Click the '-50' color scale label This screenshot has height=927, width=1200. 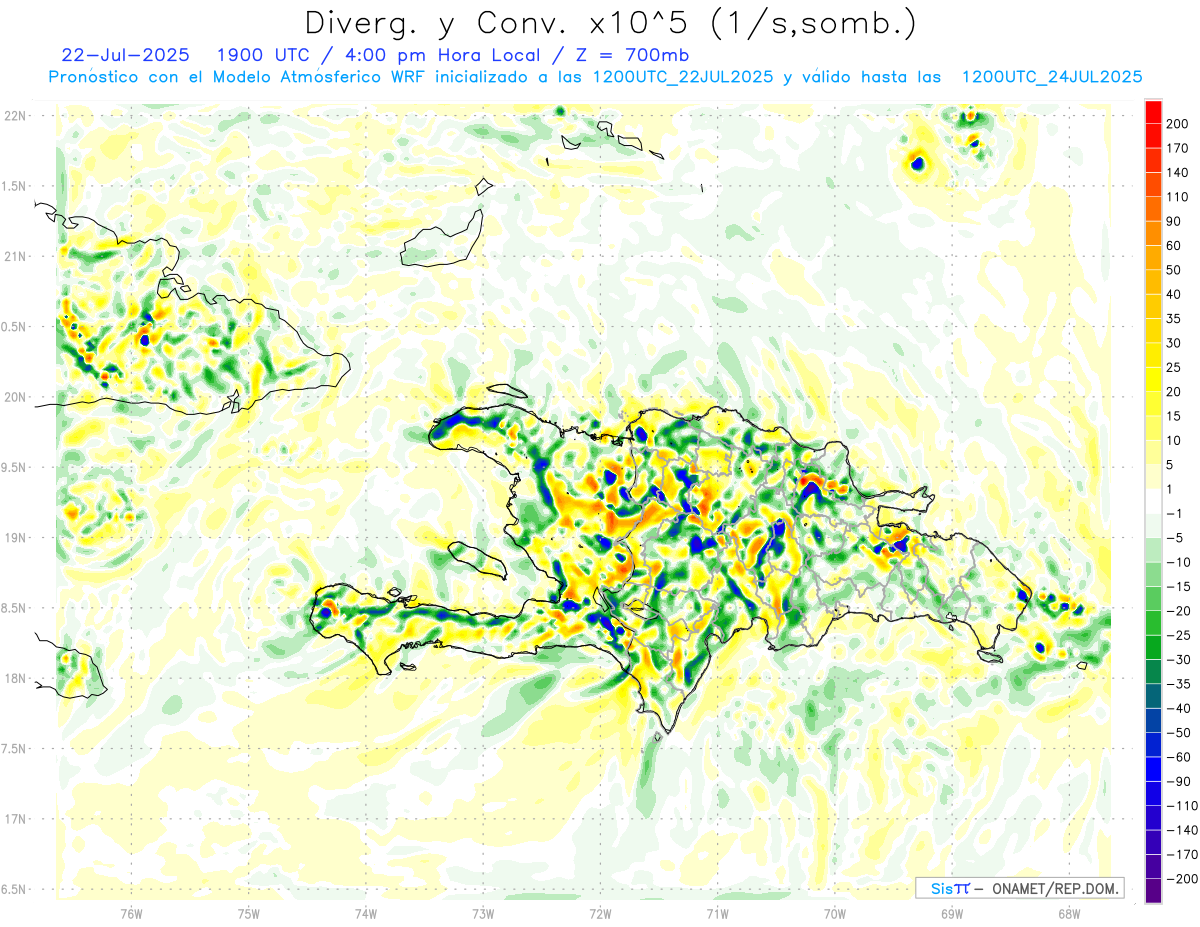(x=1178, y=733)
